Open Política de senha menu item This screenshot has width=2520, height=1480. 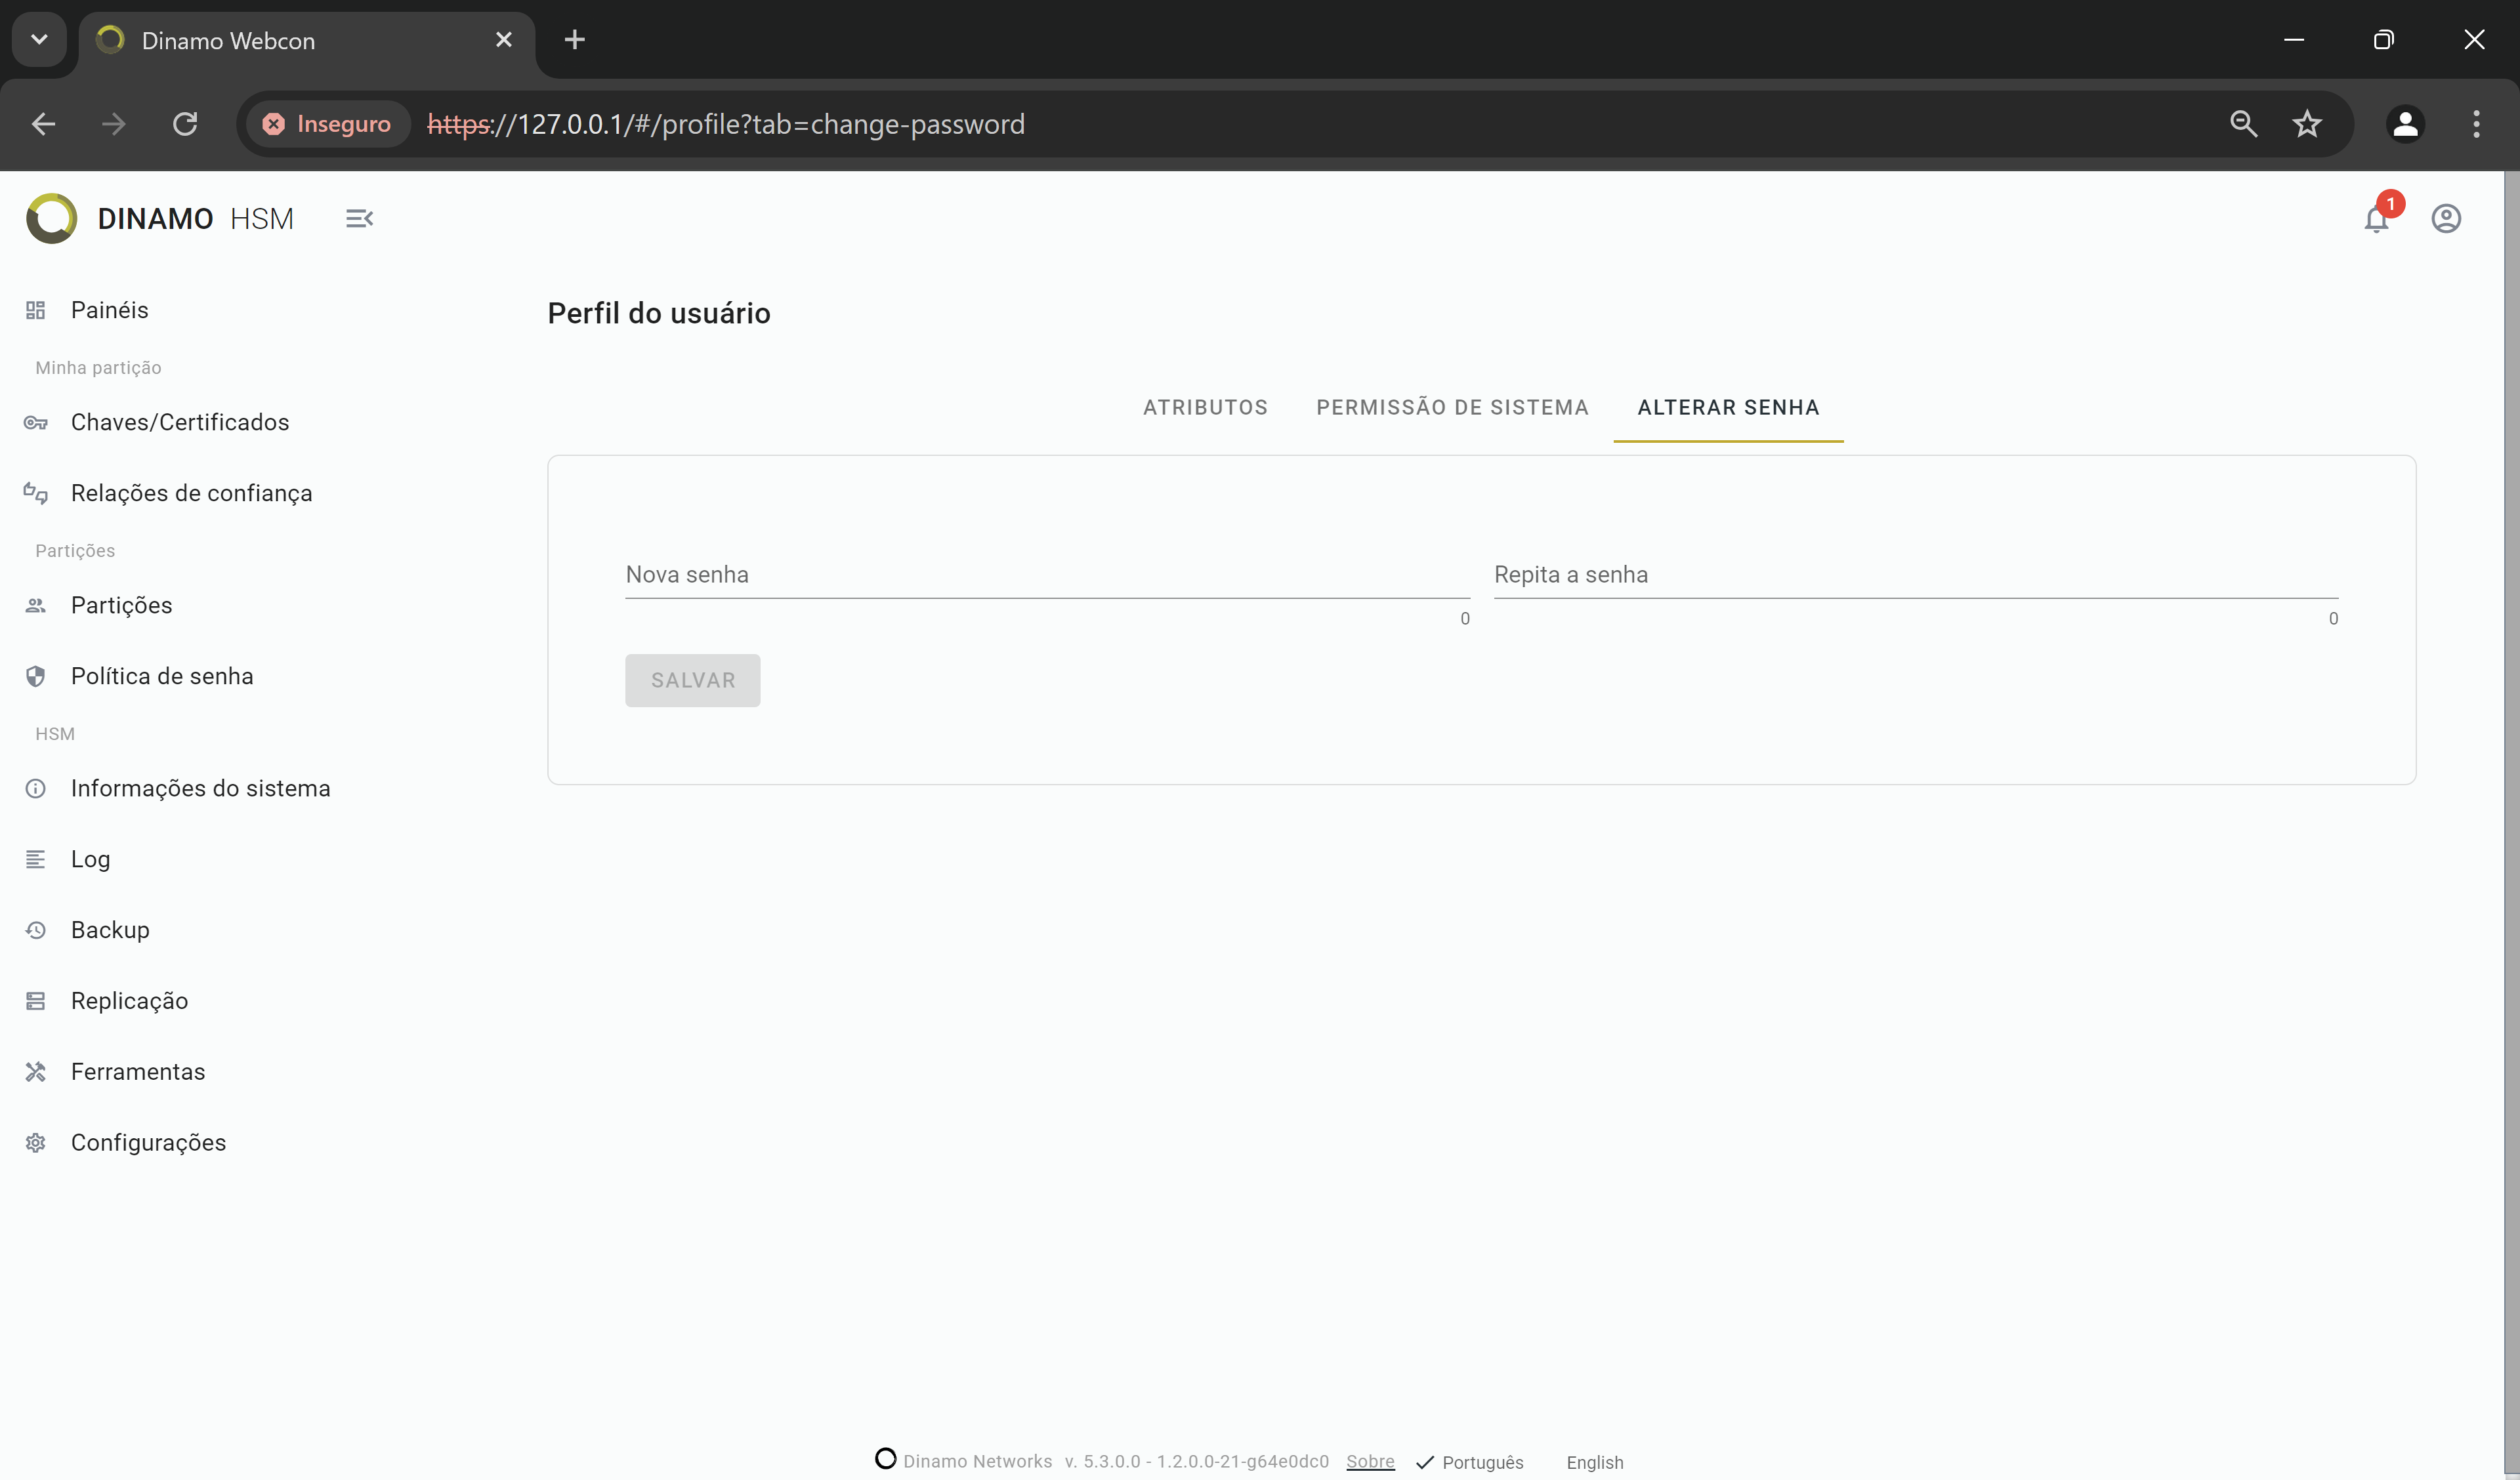pyautogui.click(x=162, y=676)
